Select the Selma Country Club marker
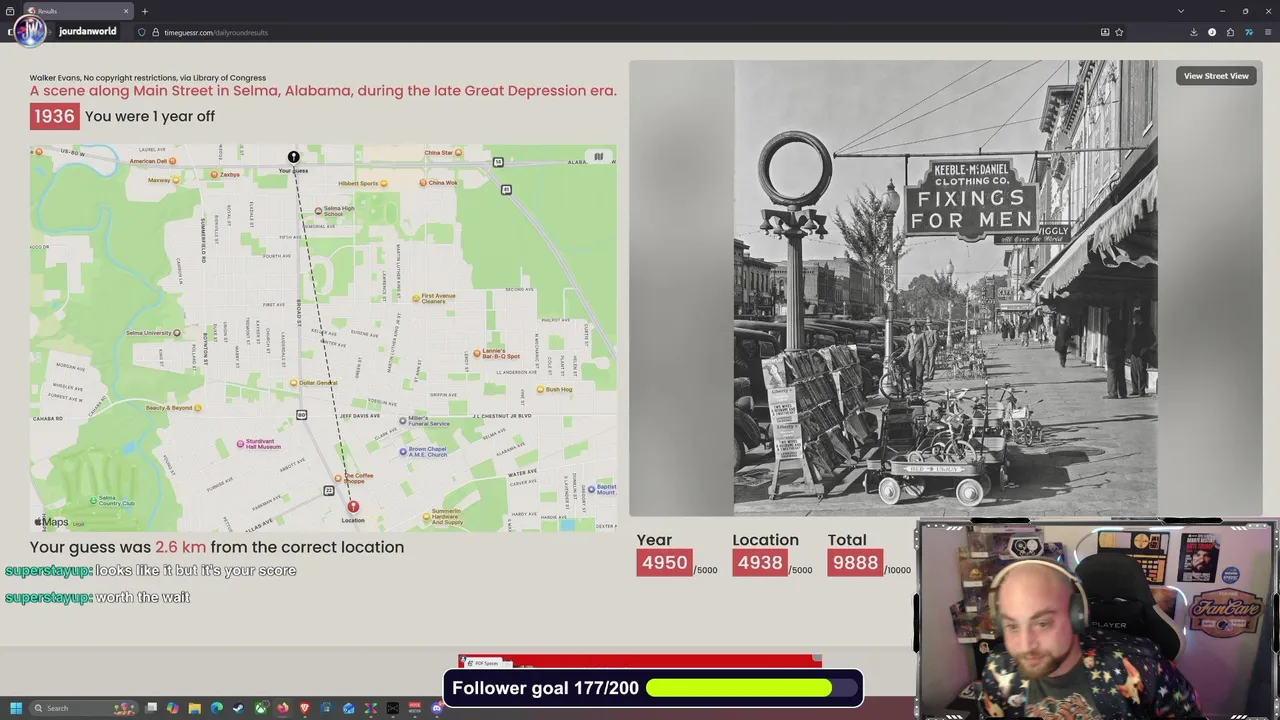The height and width of the screenshot is (720, 1280). point(94,500)
